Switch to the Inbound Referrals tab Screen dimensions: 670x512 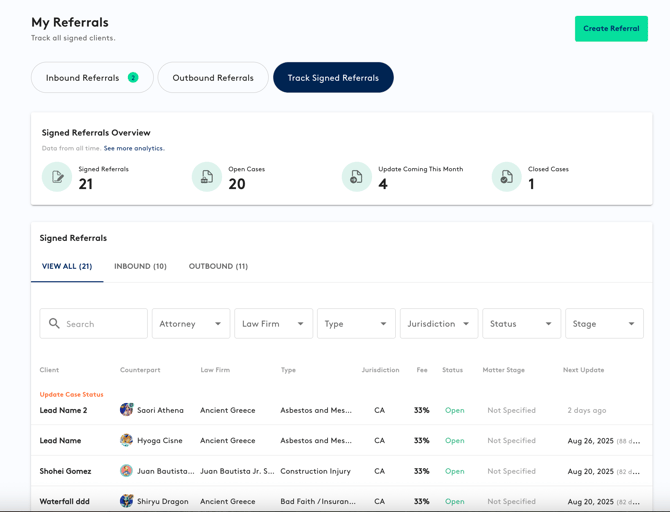click(92, 78)
